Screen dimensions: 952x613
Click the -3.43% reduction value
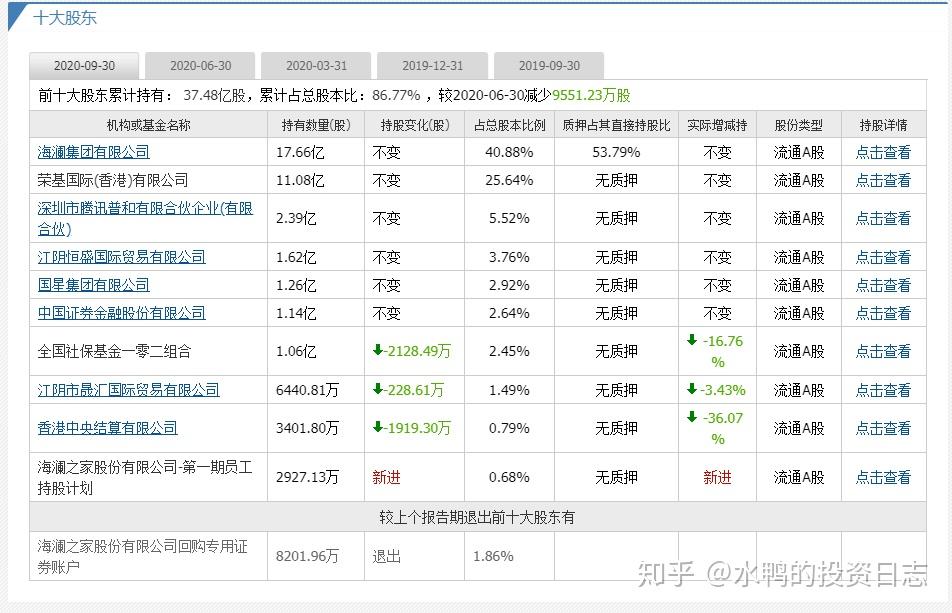(x=716, y=390)
